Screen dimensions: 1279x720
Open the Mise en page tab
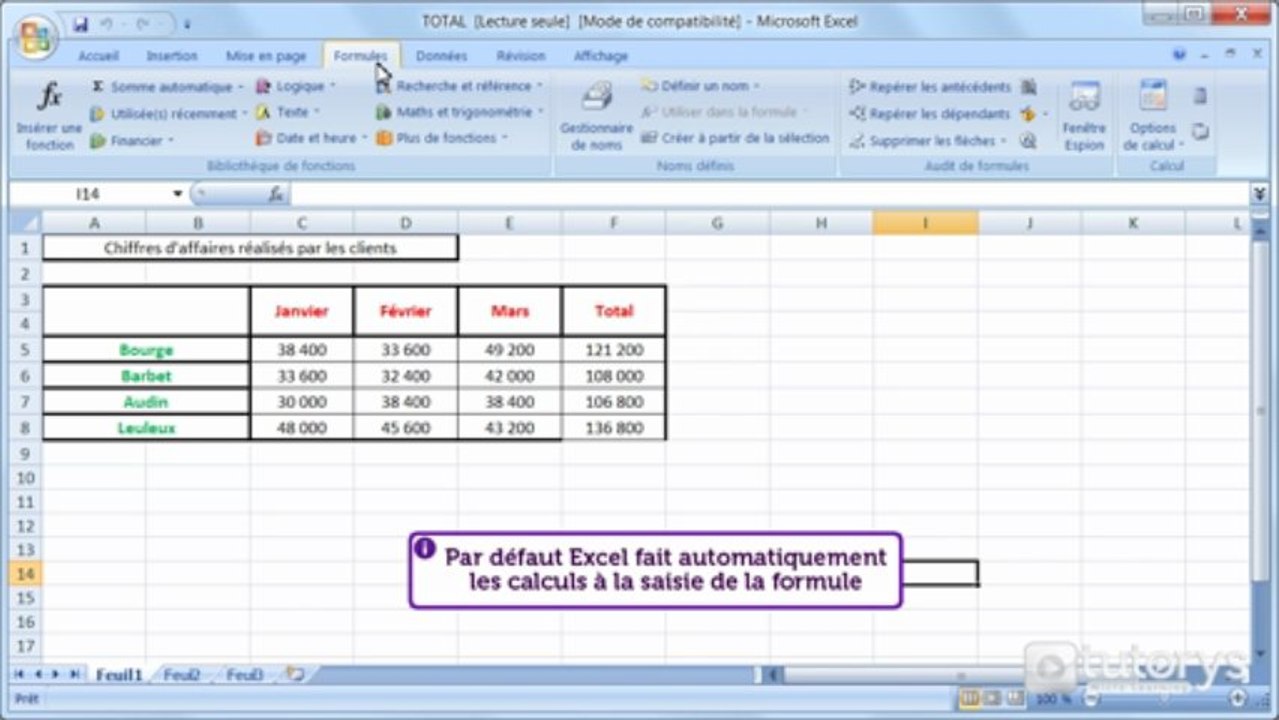pyautogui.click(x=266, y=56)
